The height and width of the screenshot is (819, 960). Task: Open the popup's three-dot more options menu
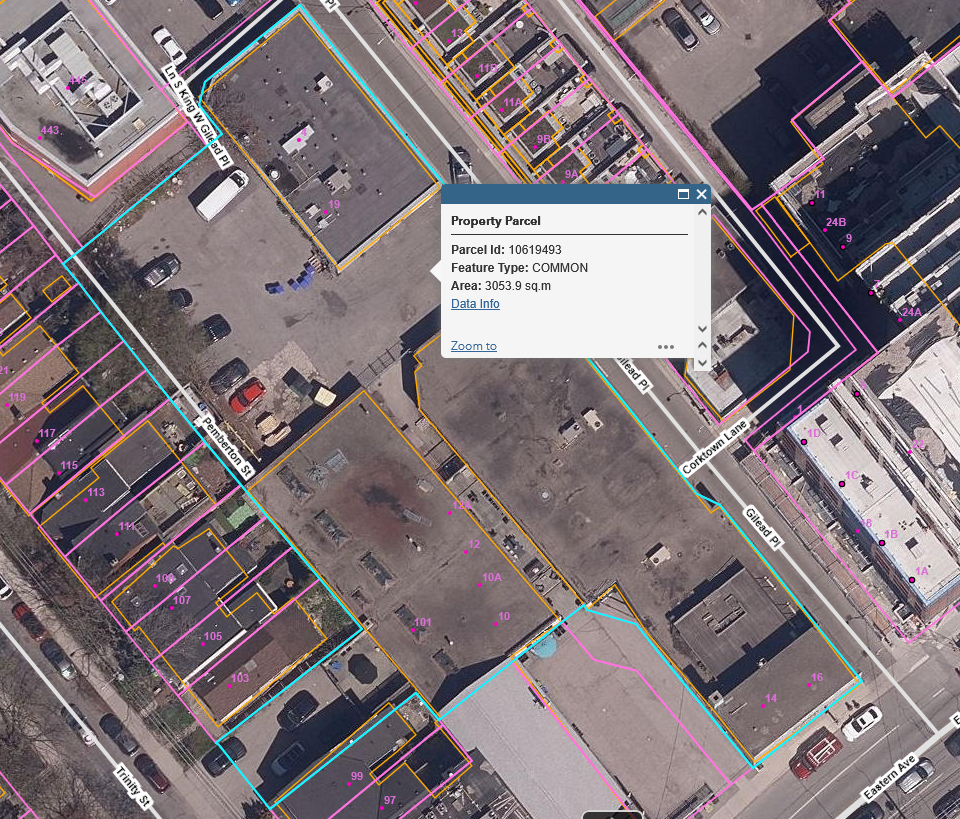tap(666, 347)
